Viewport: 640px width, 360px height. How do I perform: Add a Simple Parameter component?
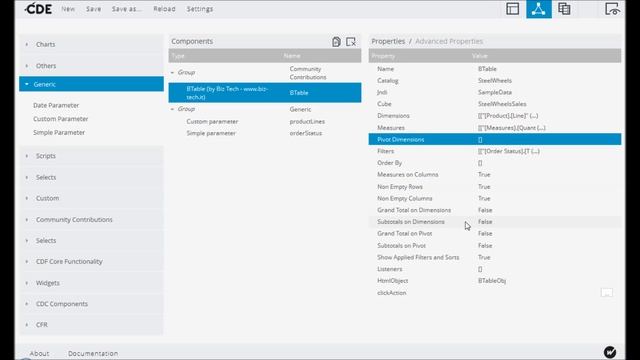[59, 133]
